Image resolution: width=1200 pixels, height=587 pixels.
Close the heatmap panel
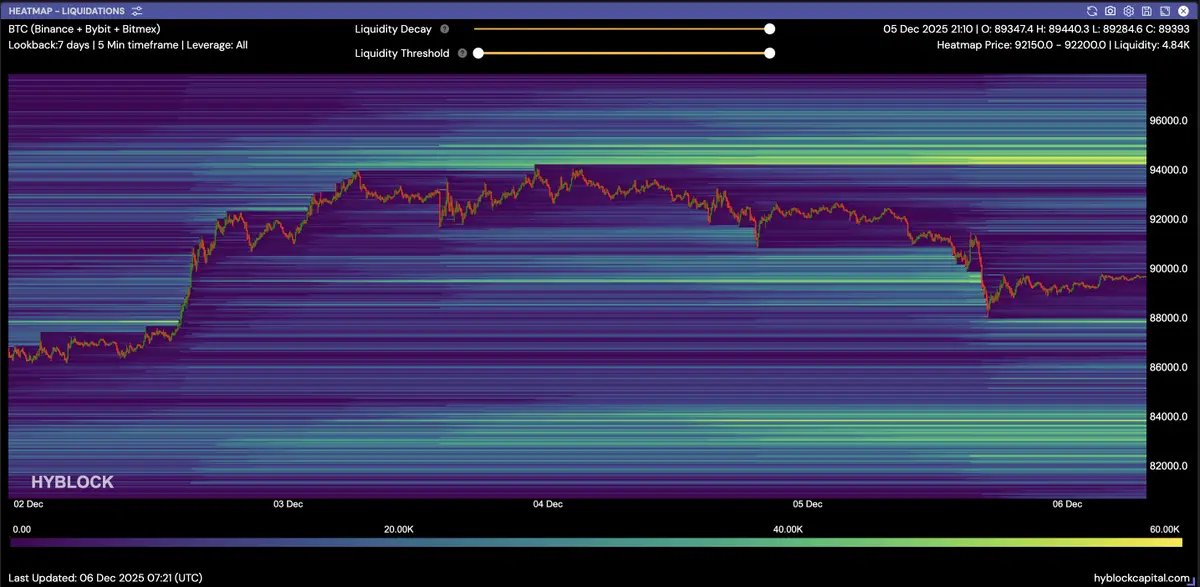click(1181, 10)
